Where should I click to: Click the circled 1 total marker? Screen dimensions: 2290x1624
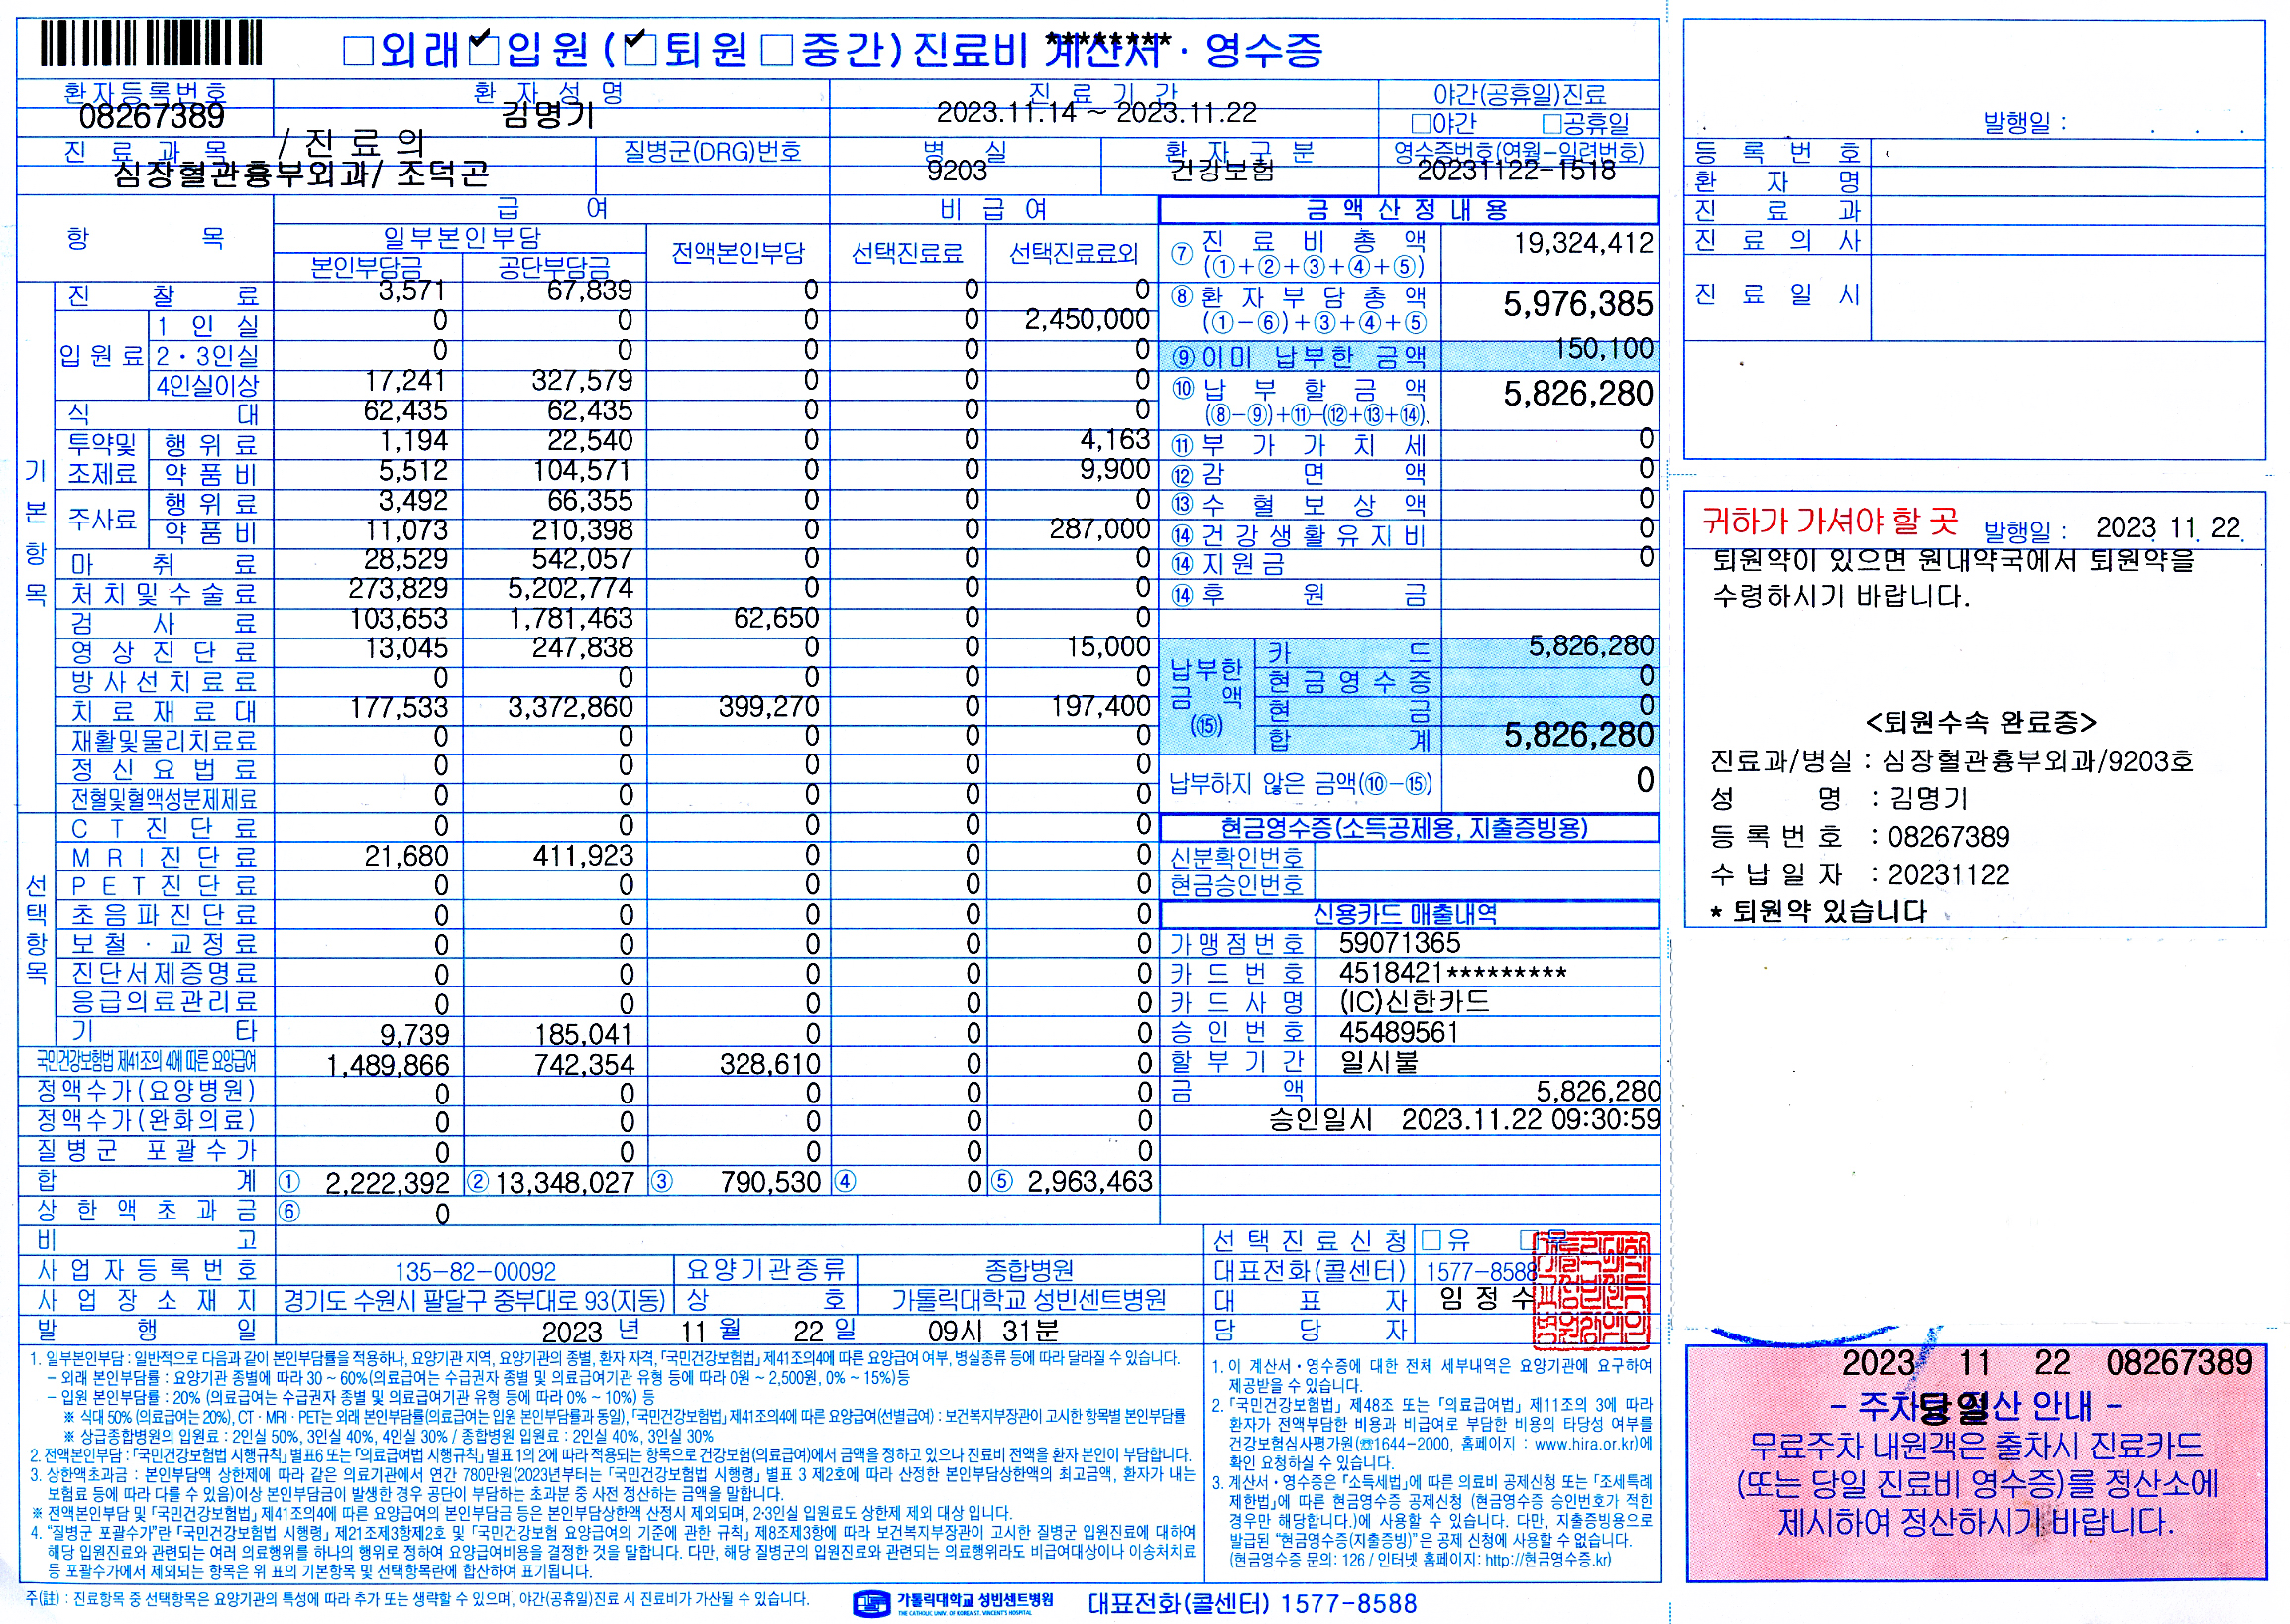[289, 1182]
